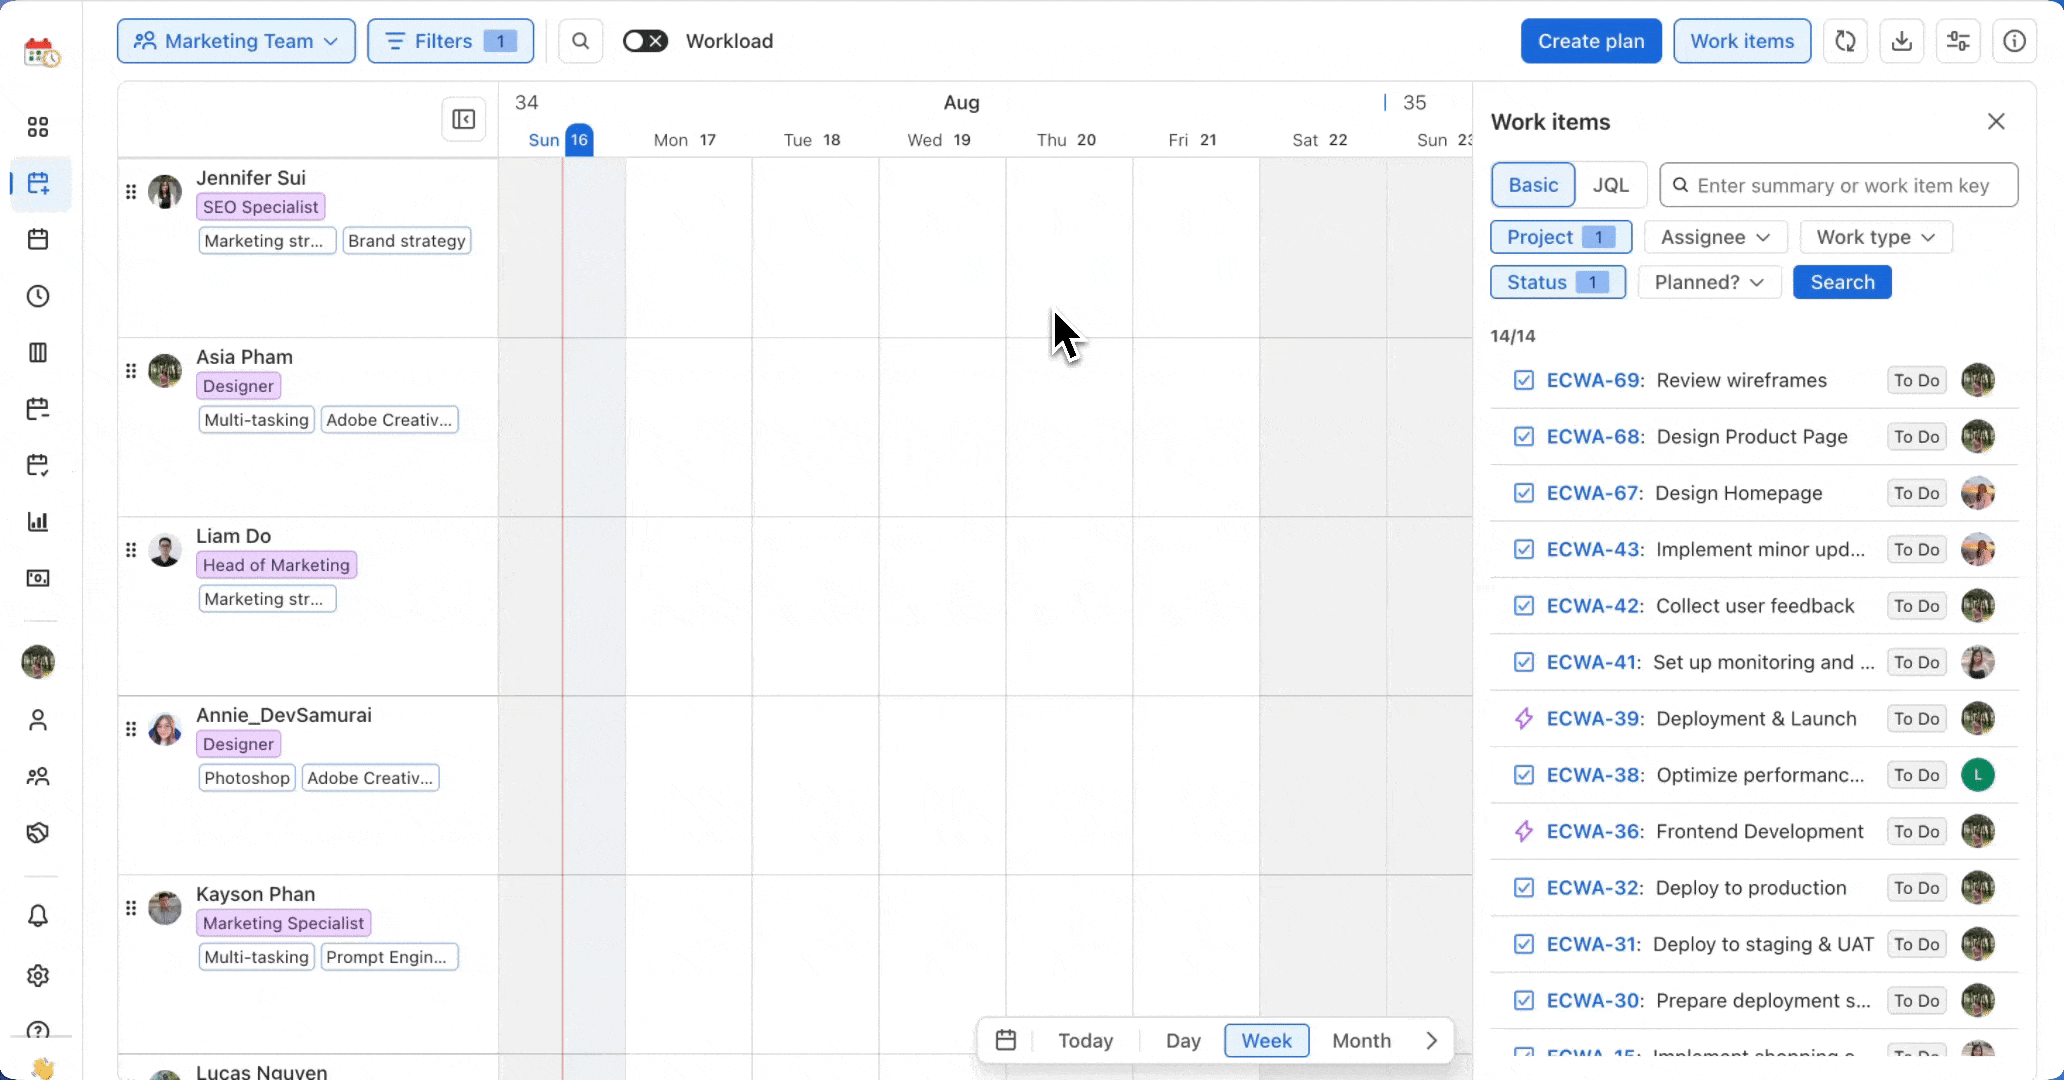Image resolution: width=2064 pixels, height=1080 pixels.
Task: Open the plain calendar icon in sidebar
Action: pos(38,239)
